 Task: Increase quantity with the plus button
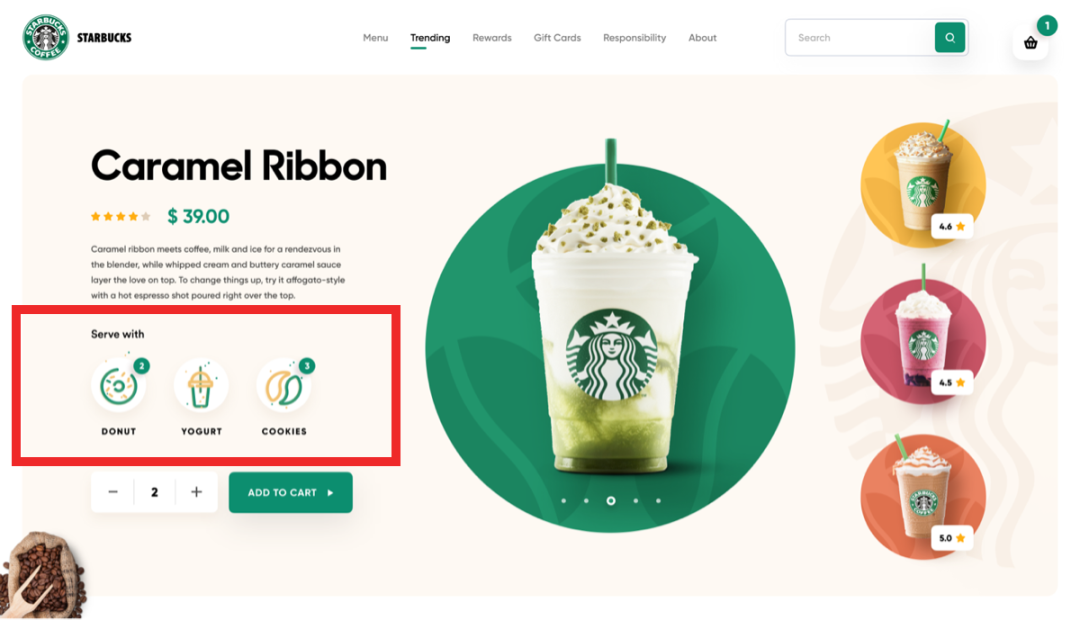tap(196, 492)
